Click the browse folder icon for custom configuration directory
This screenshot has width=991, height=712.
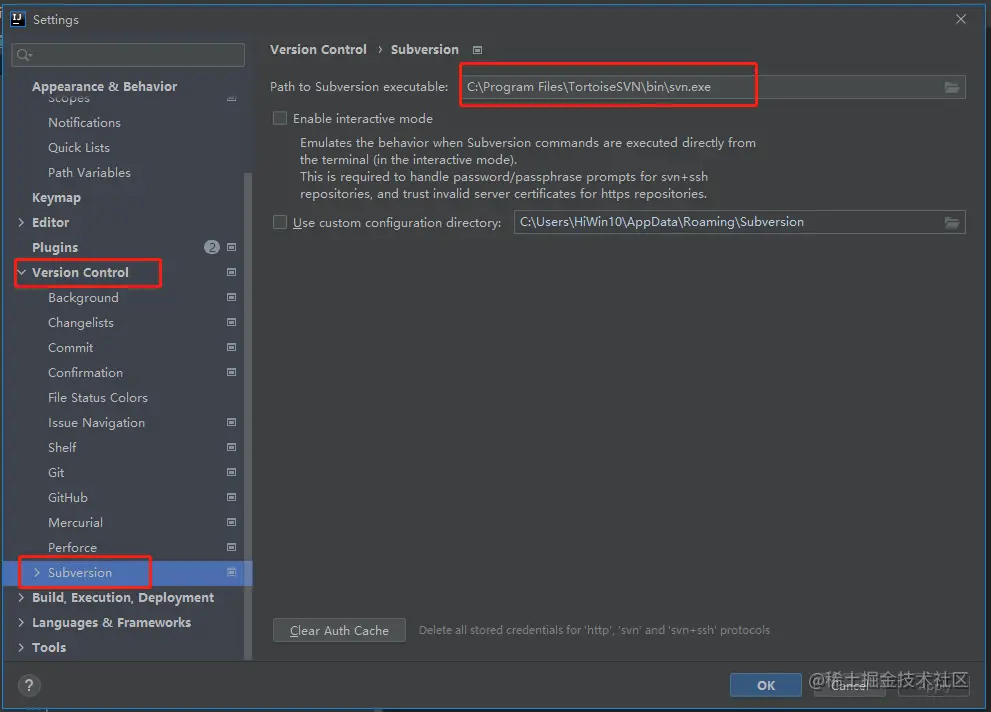click(952, 222)
